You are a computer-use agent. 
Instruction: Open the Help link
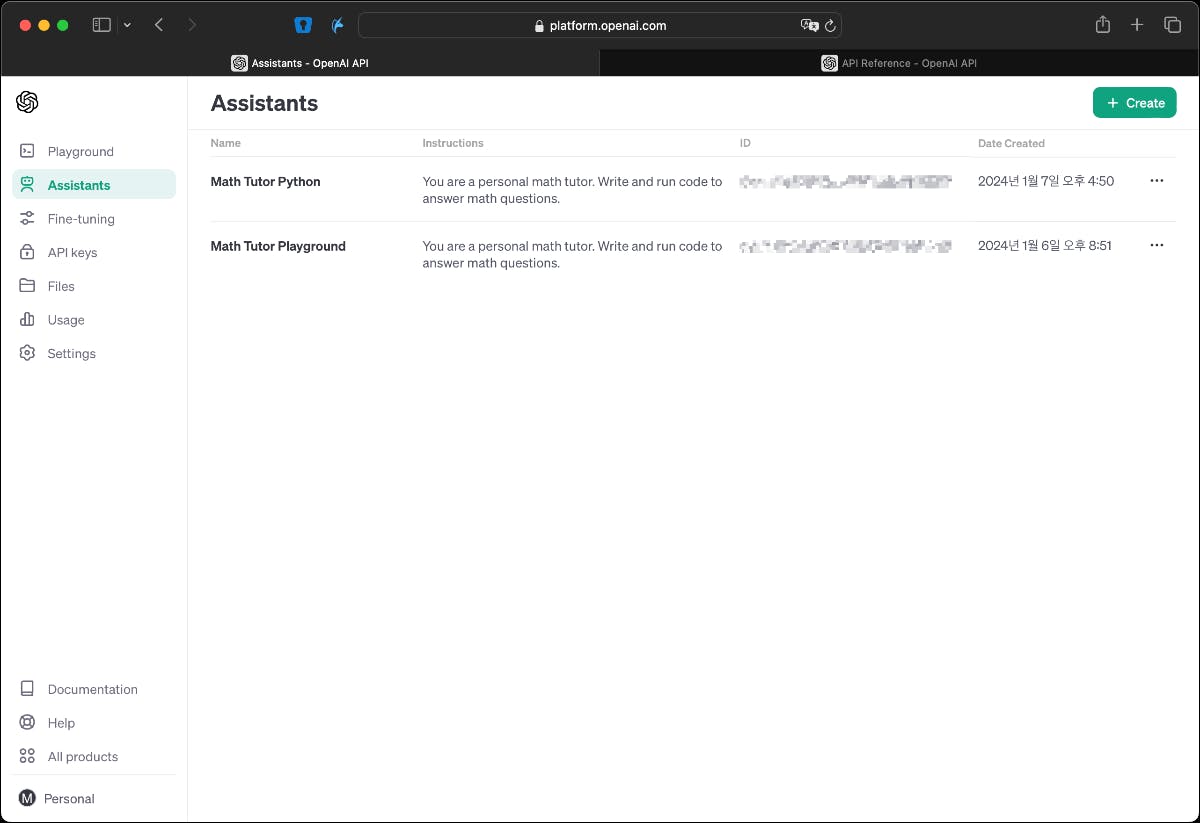pos(94,723)
